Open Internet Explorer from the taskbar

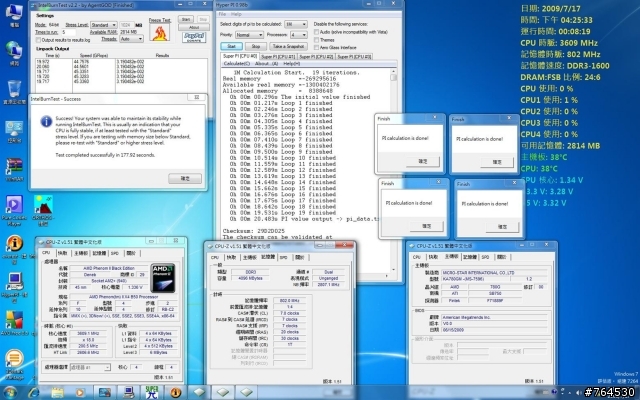click(x=33, y=393)
